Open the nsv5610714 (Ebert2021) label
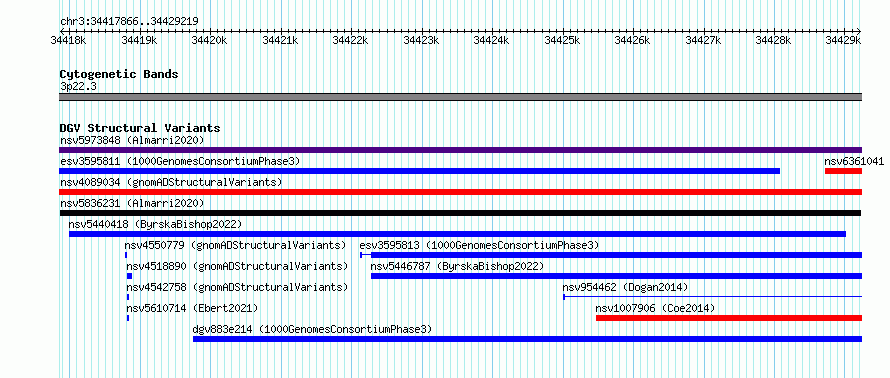Viewport: 890px width, 378px height. (x=192, y=308)
